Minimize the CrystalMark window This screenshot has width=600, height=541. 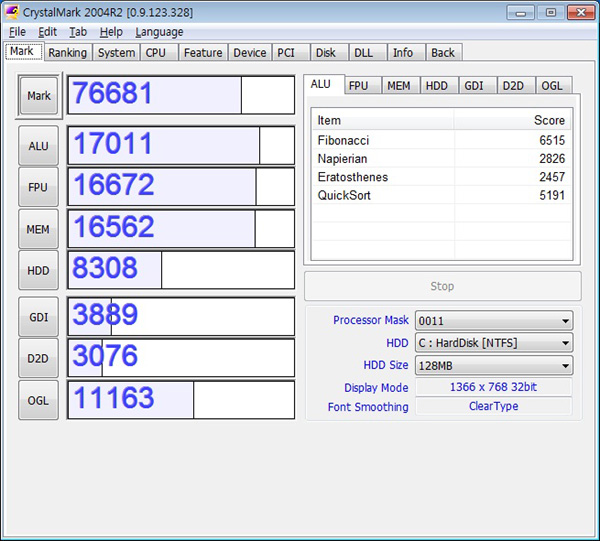pyautogui.click(x=520, y=13)
